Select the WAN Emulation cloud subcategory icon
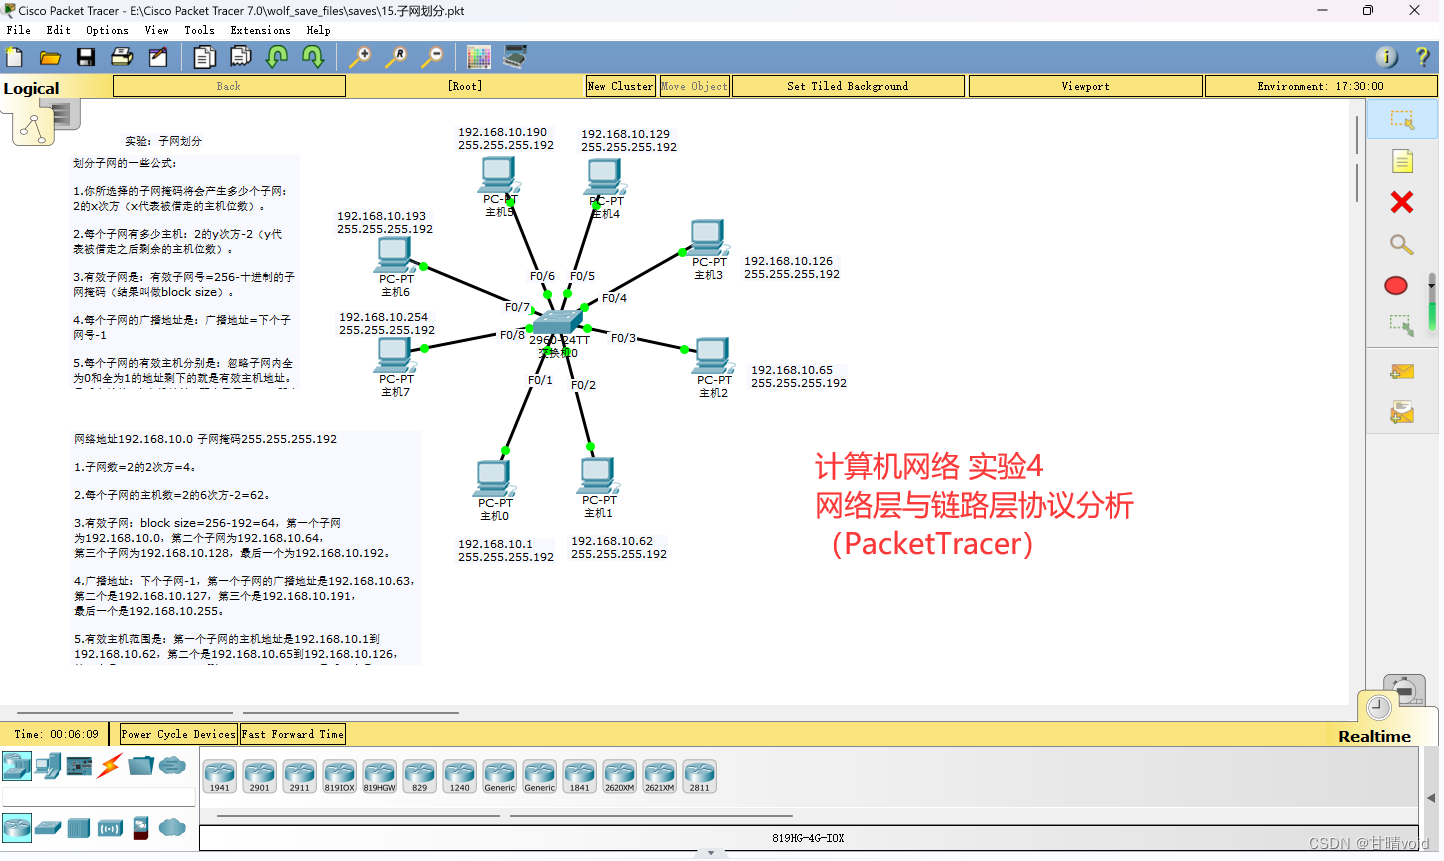This screenshot has height=861, width=1444. (x=172, y=828)
